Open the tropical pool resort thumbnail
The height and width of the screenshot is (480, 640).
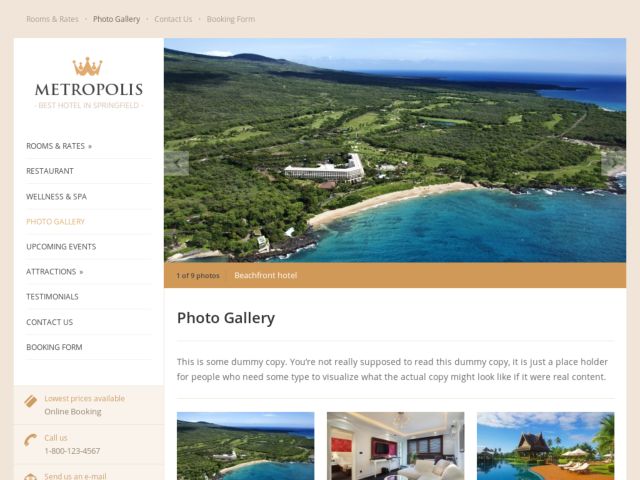[x=546, y=446]
